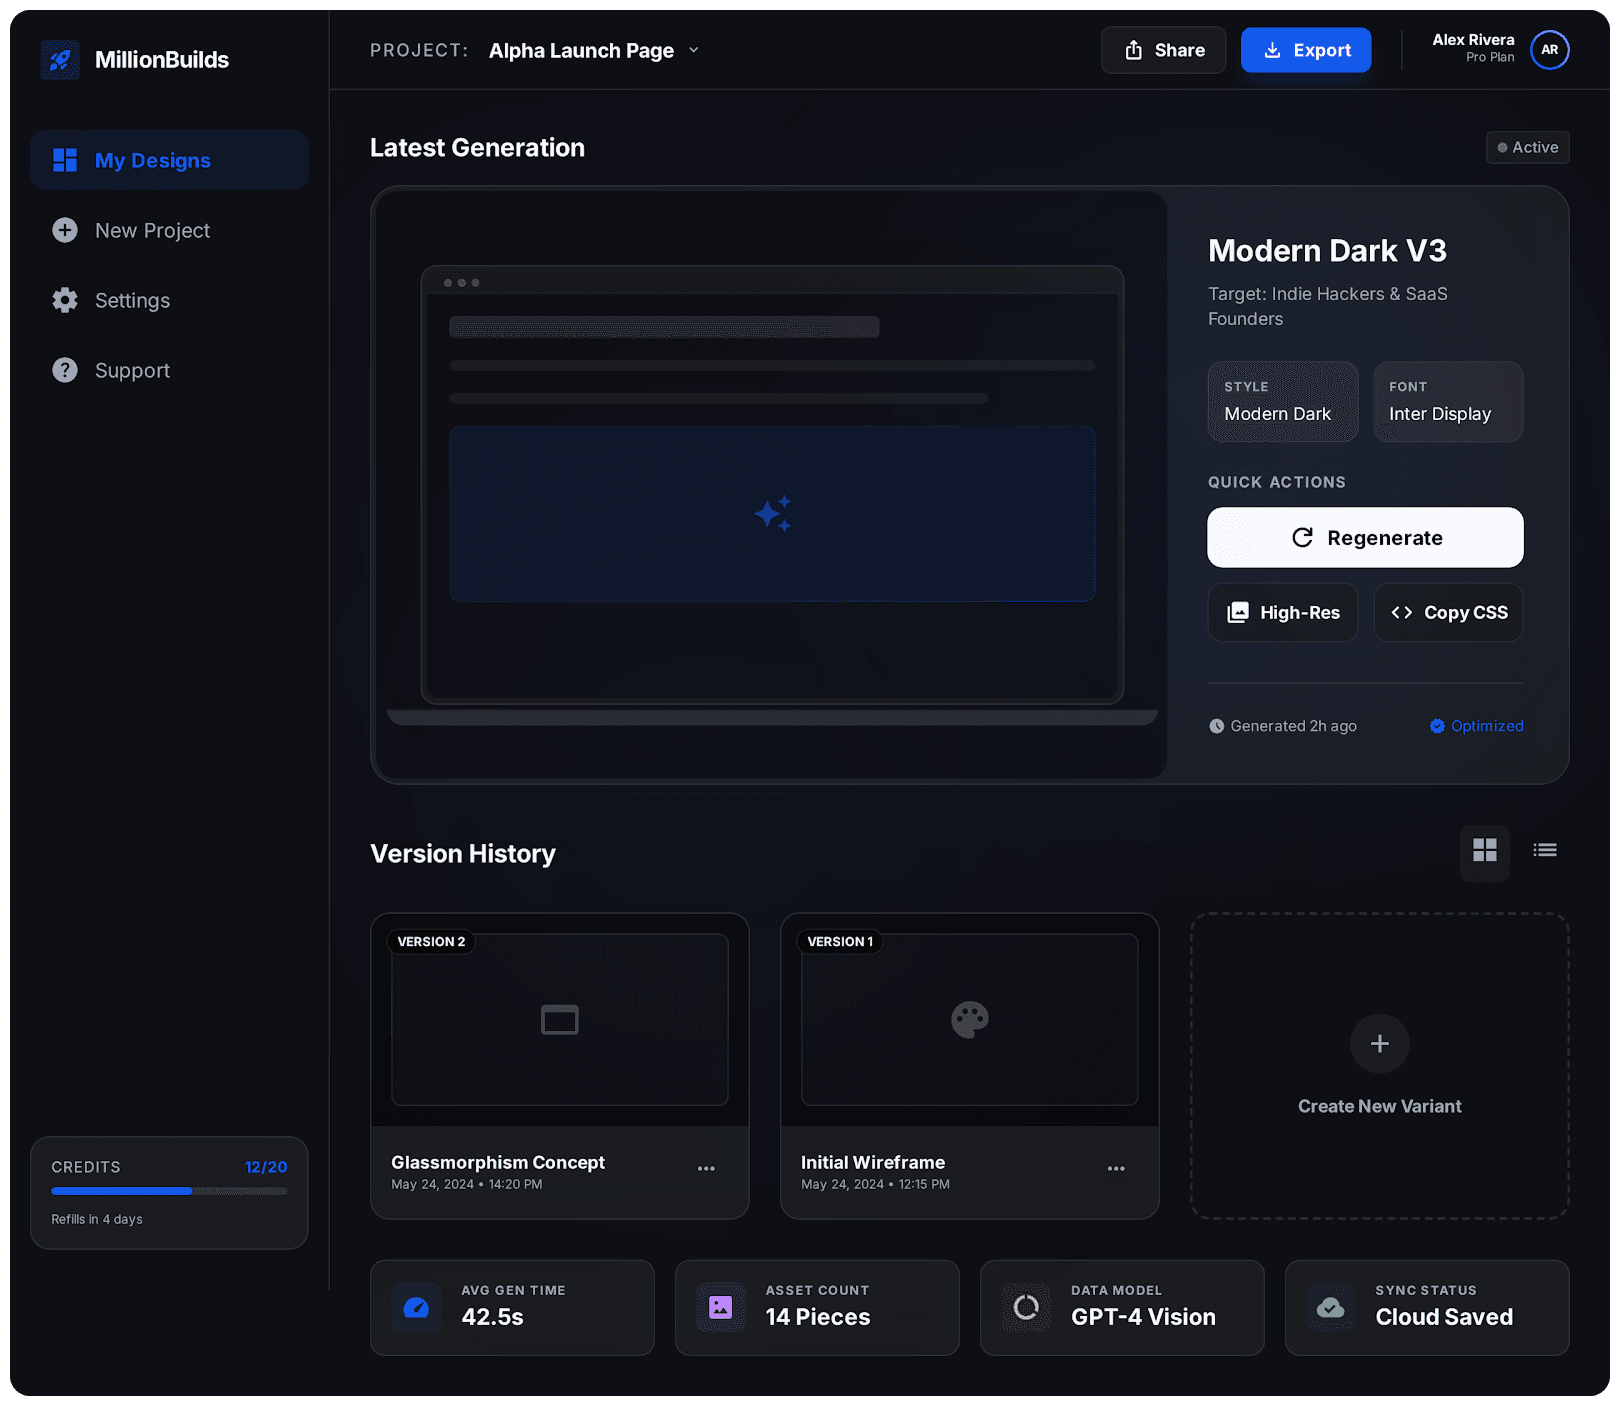Viewport: 1620px width, 1406px height.
Task: Click the MillionBuilds rocket logo icon
Action: coord(60,59)
